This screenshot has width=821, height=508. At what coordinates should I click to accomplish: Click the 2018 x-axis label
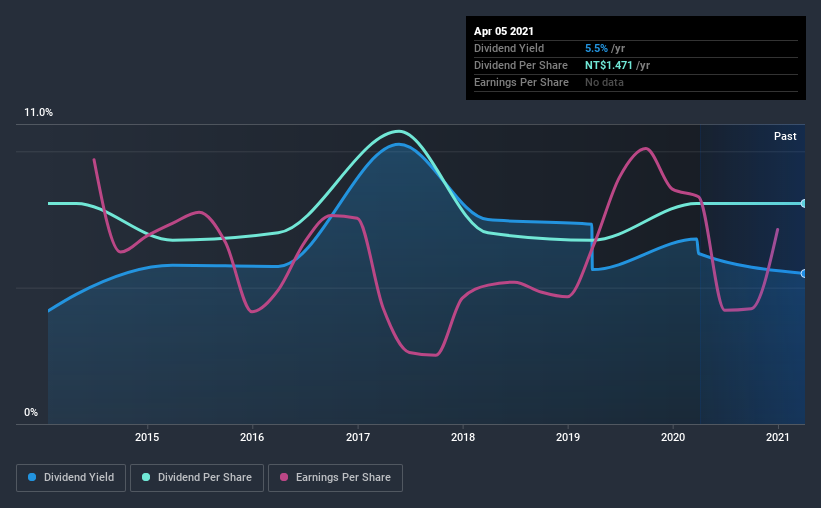pyautogui.click(x=463, y=437)
